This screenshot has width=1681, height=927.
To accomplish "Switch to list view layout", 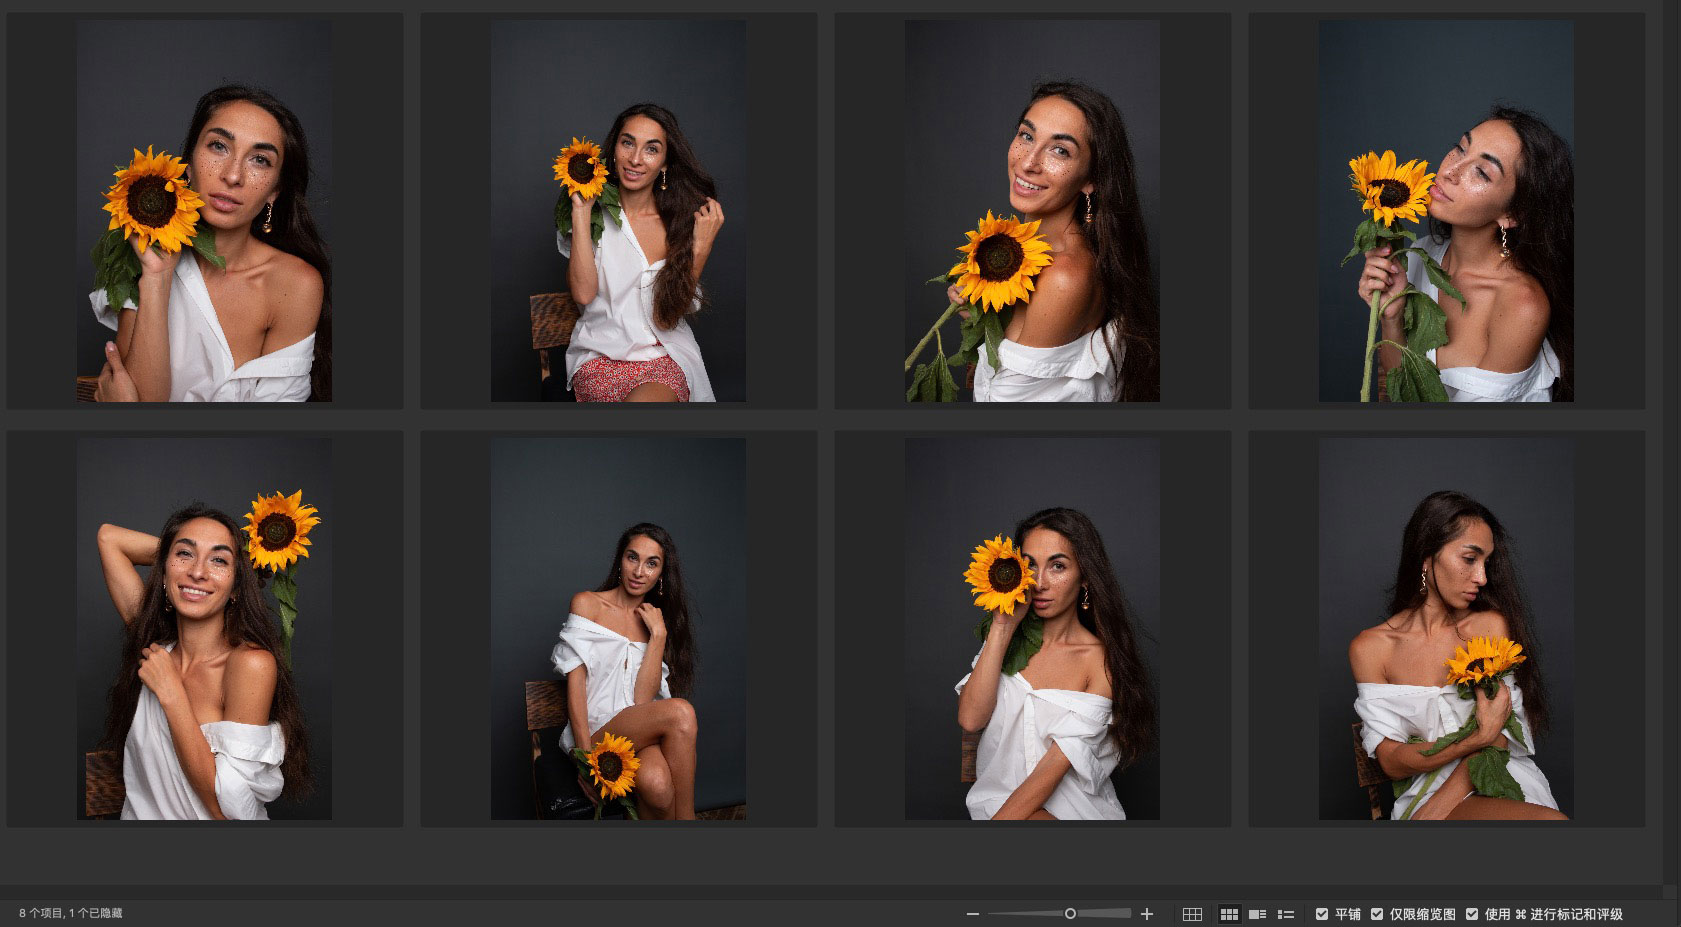I will click(x=1286, y=914).
